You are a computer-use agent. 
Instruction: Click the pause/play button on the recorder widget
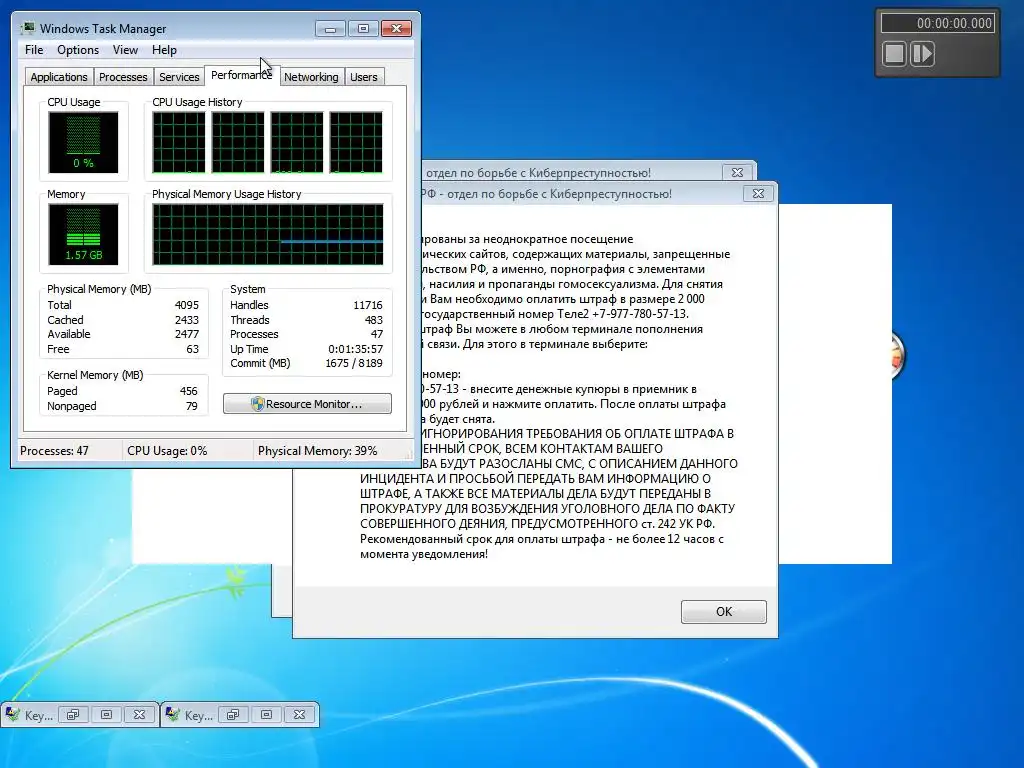(x=922, y=54)
